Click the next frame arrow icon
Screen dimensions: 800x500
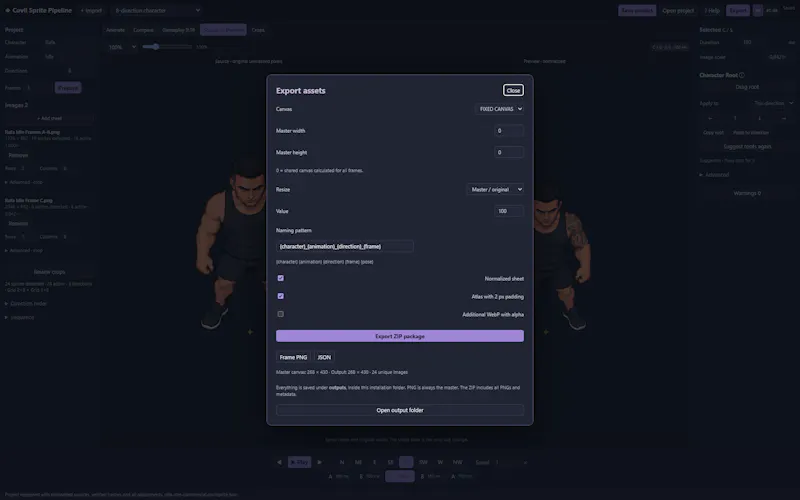click(x=320, y=462)
